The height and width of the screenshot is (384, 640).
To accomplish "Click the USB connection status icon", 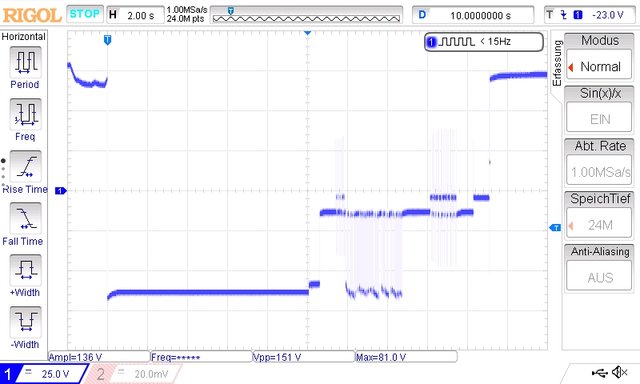I will point(599,372).
